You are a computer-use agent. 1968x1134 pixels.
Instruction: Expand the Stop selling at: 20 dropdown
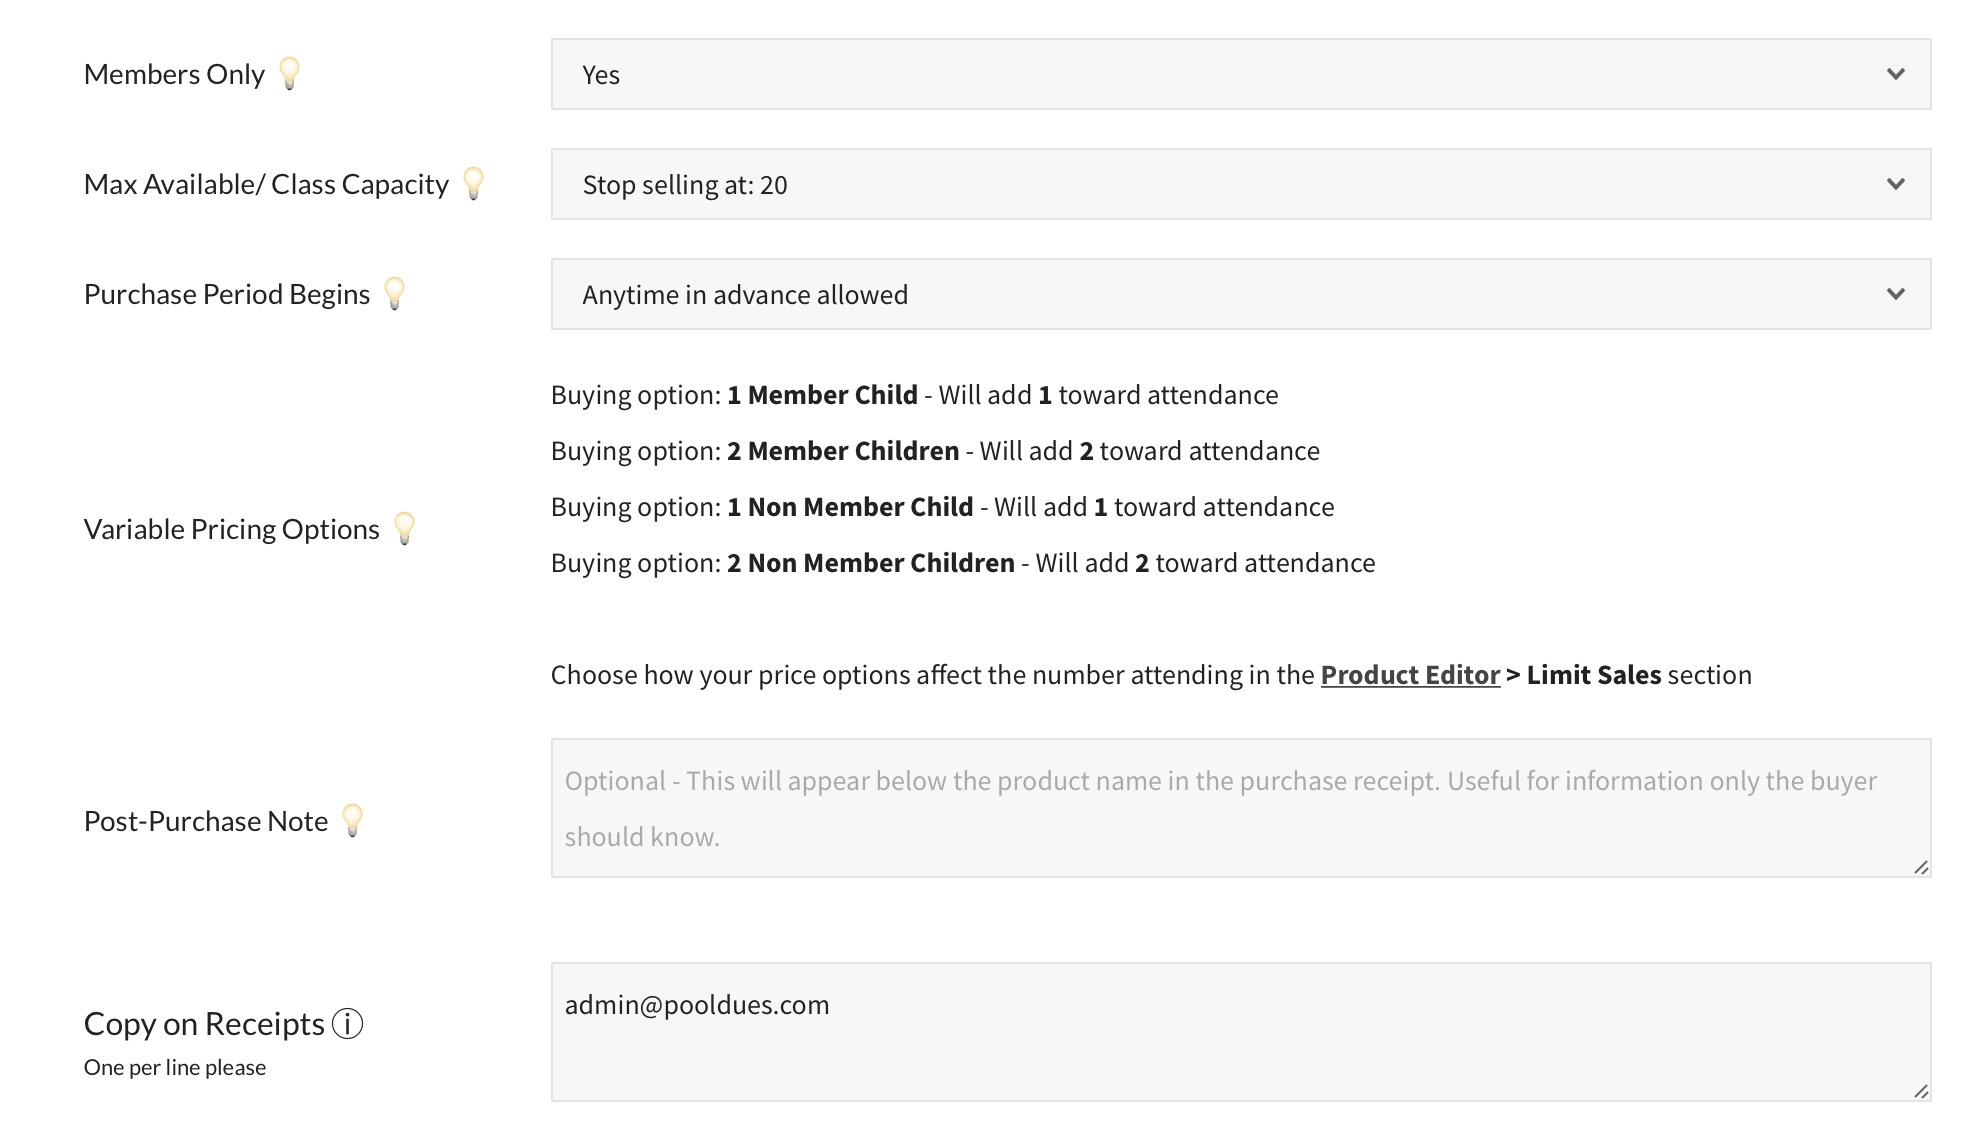pyautogui.click(x=1240, y=184)
